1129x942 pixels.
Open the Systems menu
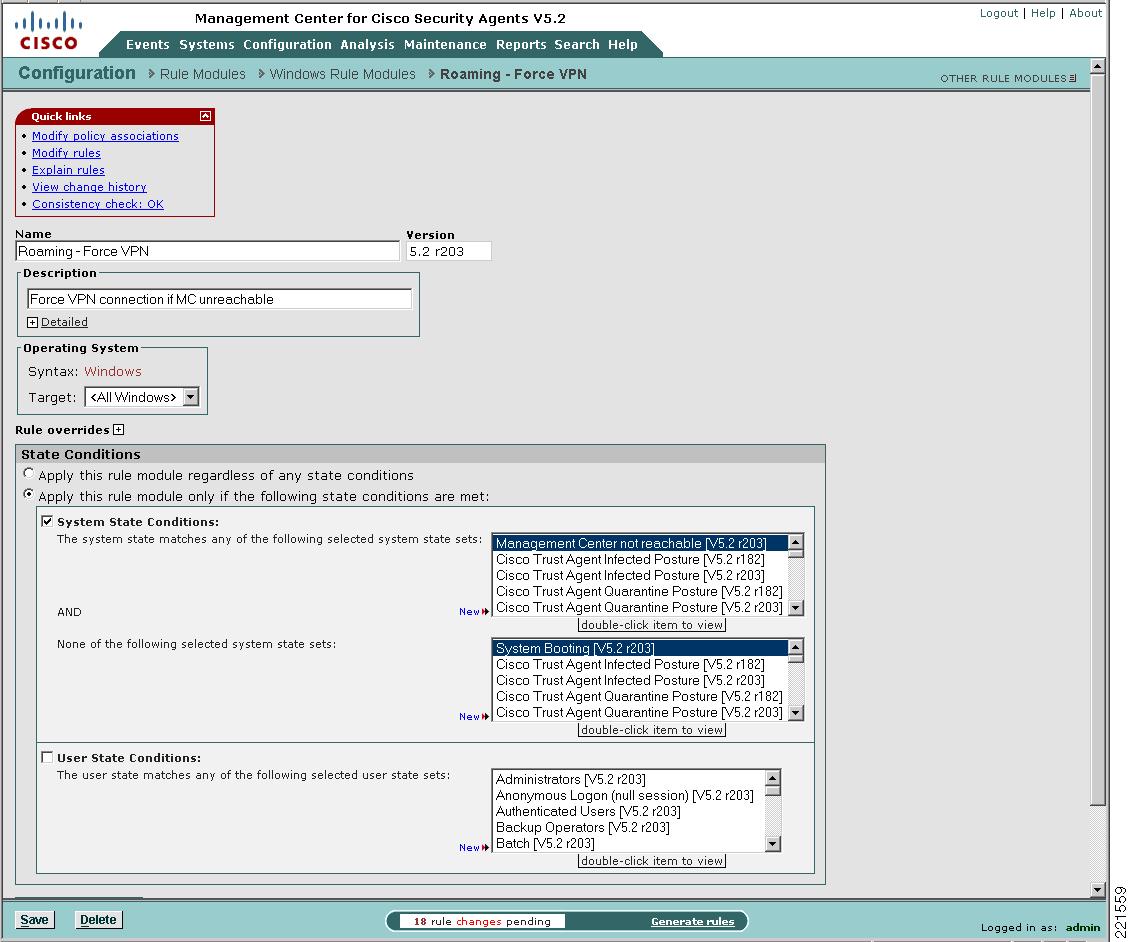[207, 45]
